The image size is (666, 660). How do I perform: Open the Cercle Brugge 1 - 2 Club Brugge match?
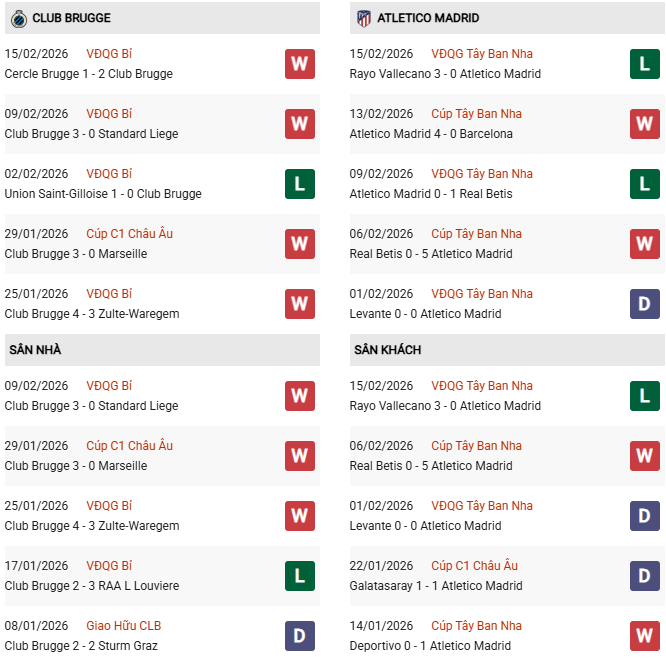tap(89, 74)
